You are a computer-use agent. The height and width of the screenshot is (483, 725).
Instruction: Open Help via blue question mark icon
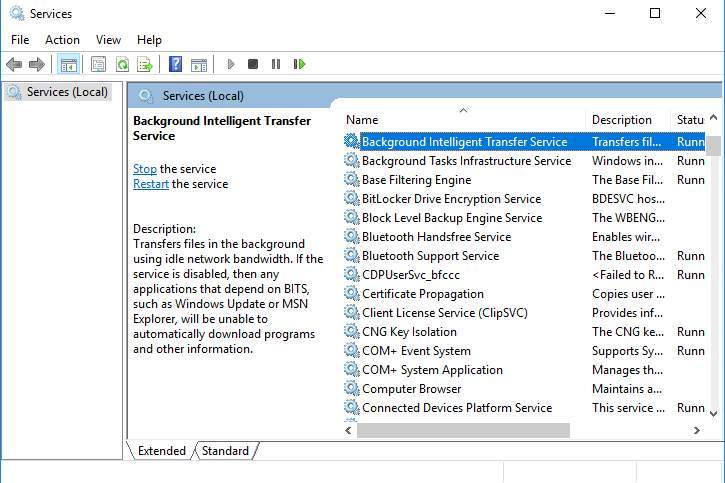175,64
